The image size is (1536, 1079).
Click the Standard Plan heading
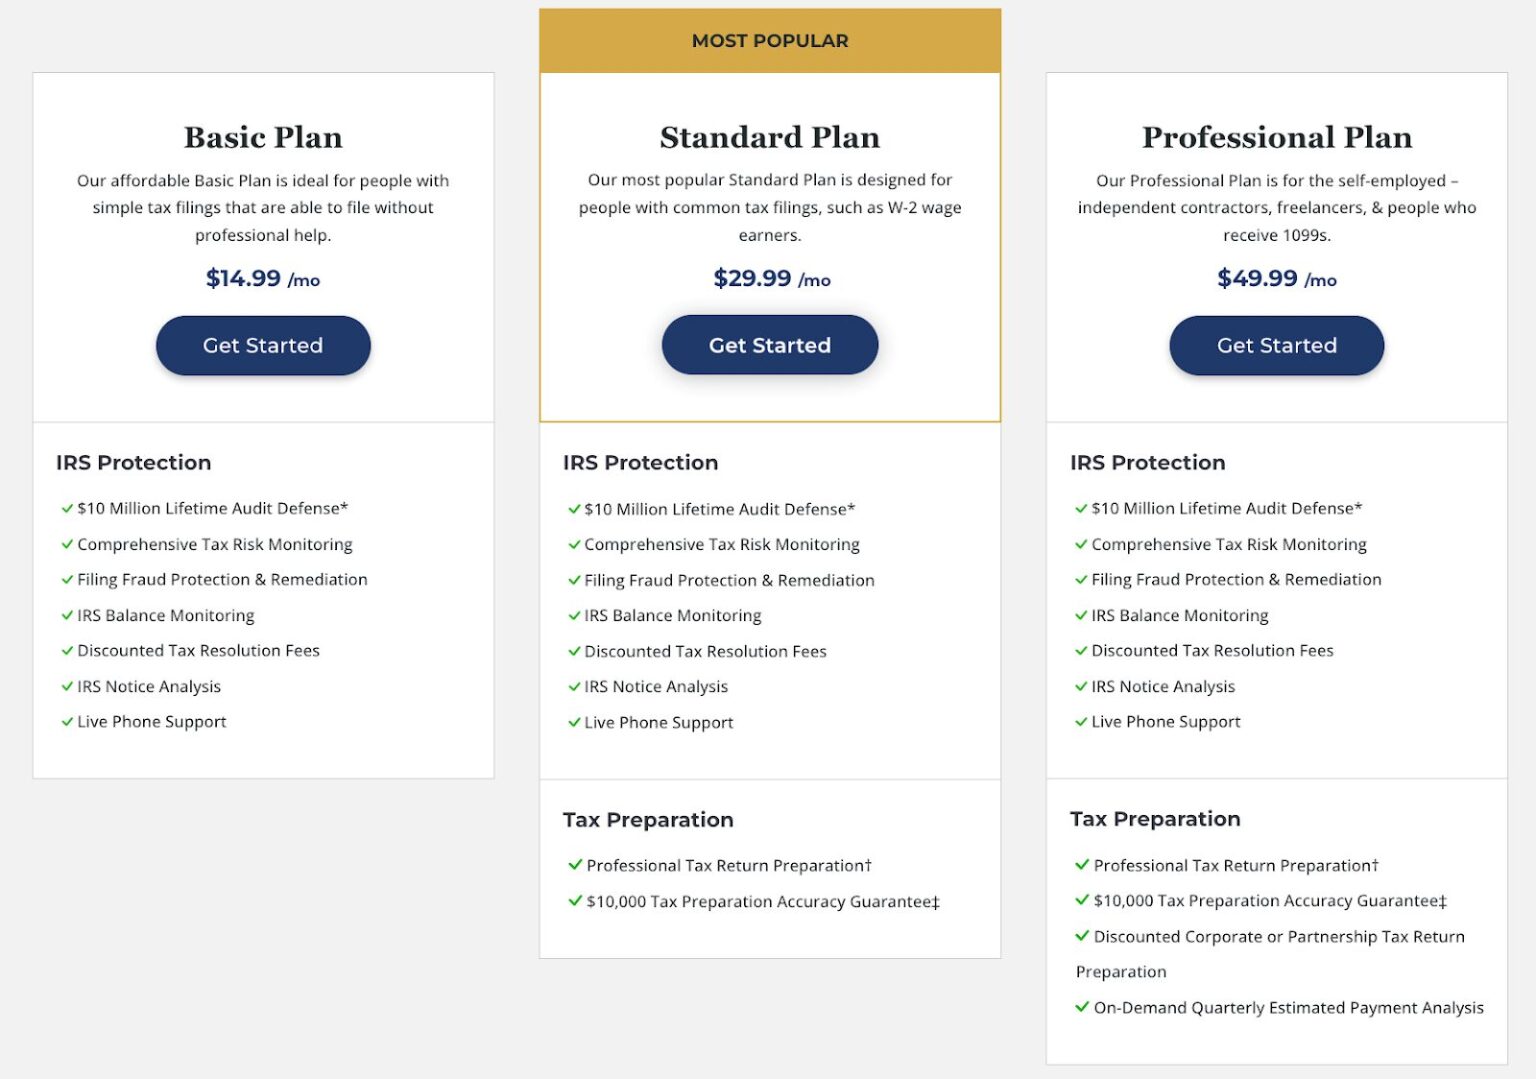tap(769, 137)
